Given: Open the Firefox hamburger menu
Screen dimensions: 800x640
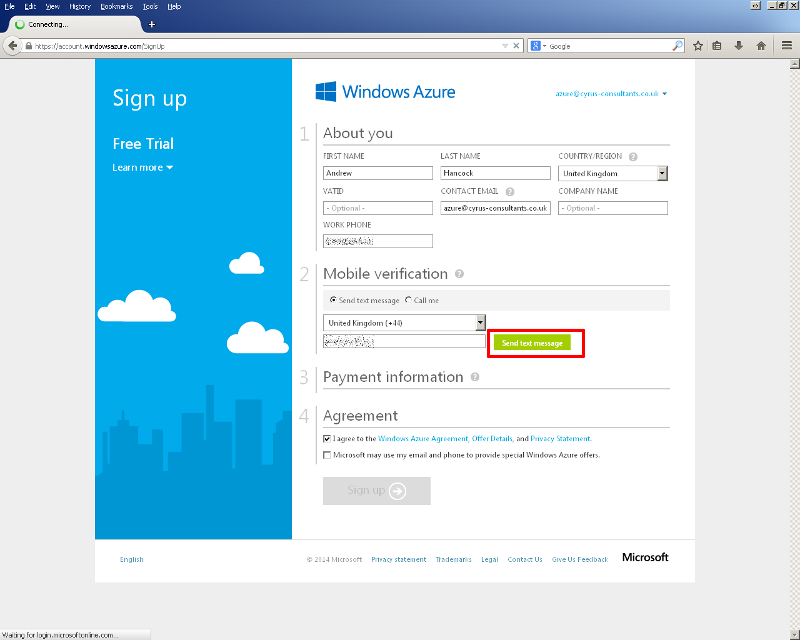Looking at the screenshot, I should (787, 46).
